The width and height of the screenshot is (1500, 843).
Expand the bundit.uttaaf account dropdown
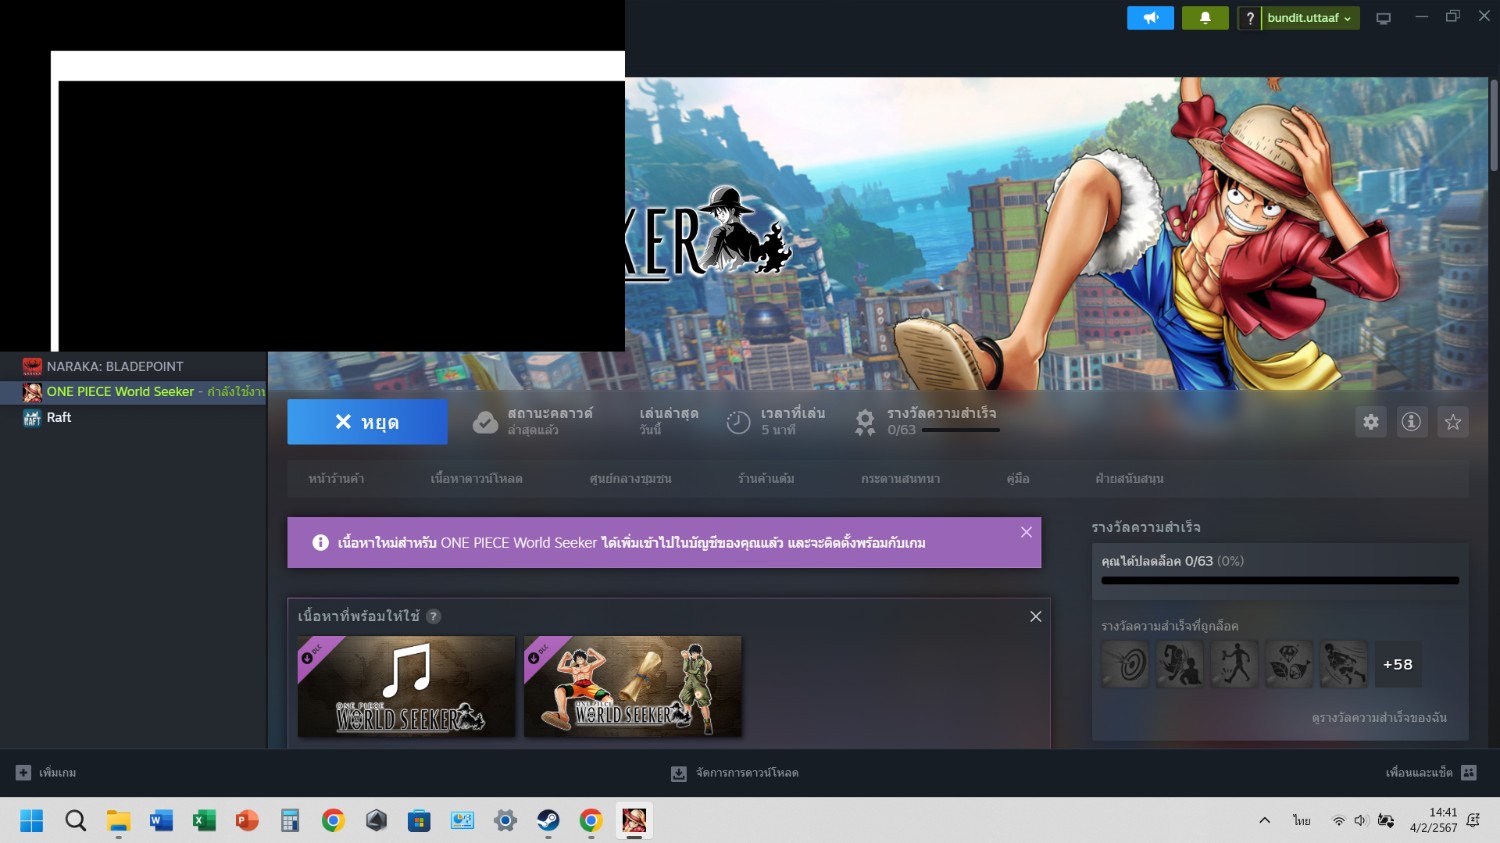[x=1310, y=18]
